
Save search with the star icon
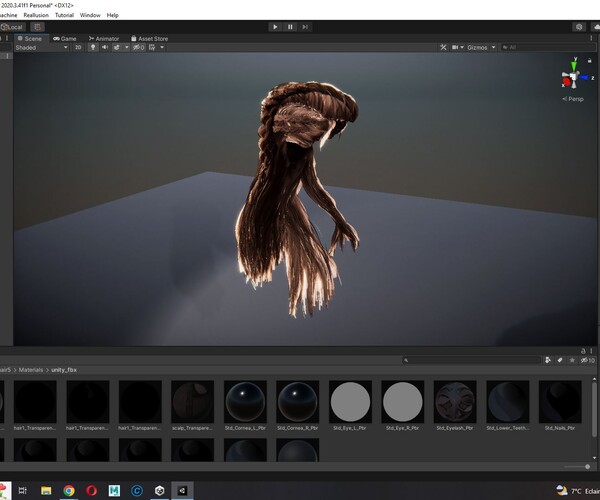coord(572,360)
